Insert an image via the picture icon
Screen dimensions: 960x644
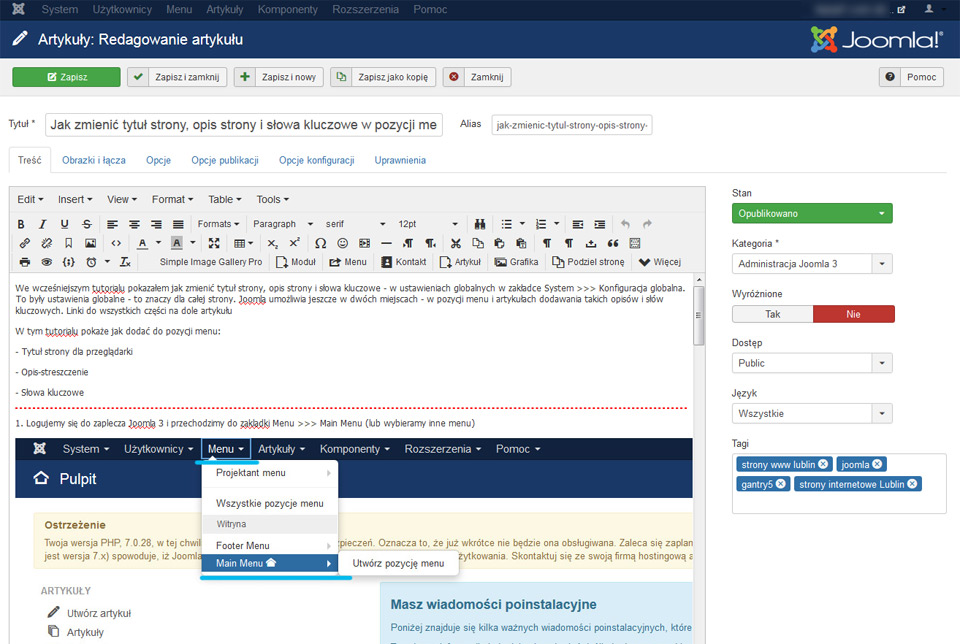pos(90,243)
